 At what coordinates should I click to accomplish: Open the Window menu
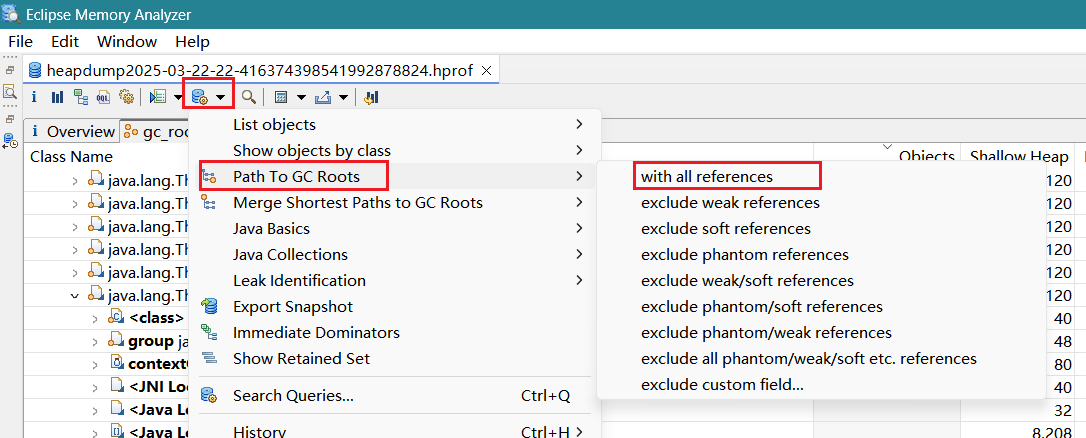tap(127, 42)
